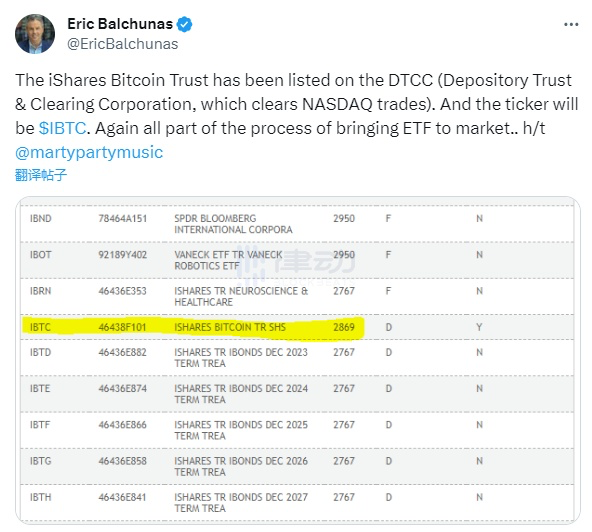This screenshot has width=592, height=532.
Task: Click the Y flag in IBTC row
Action: pyautogui.click(x=479, y=327)
